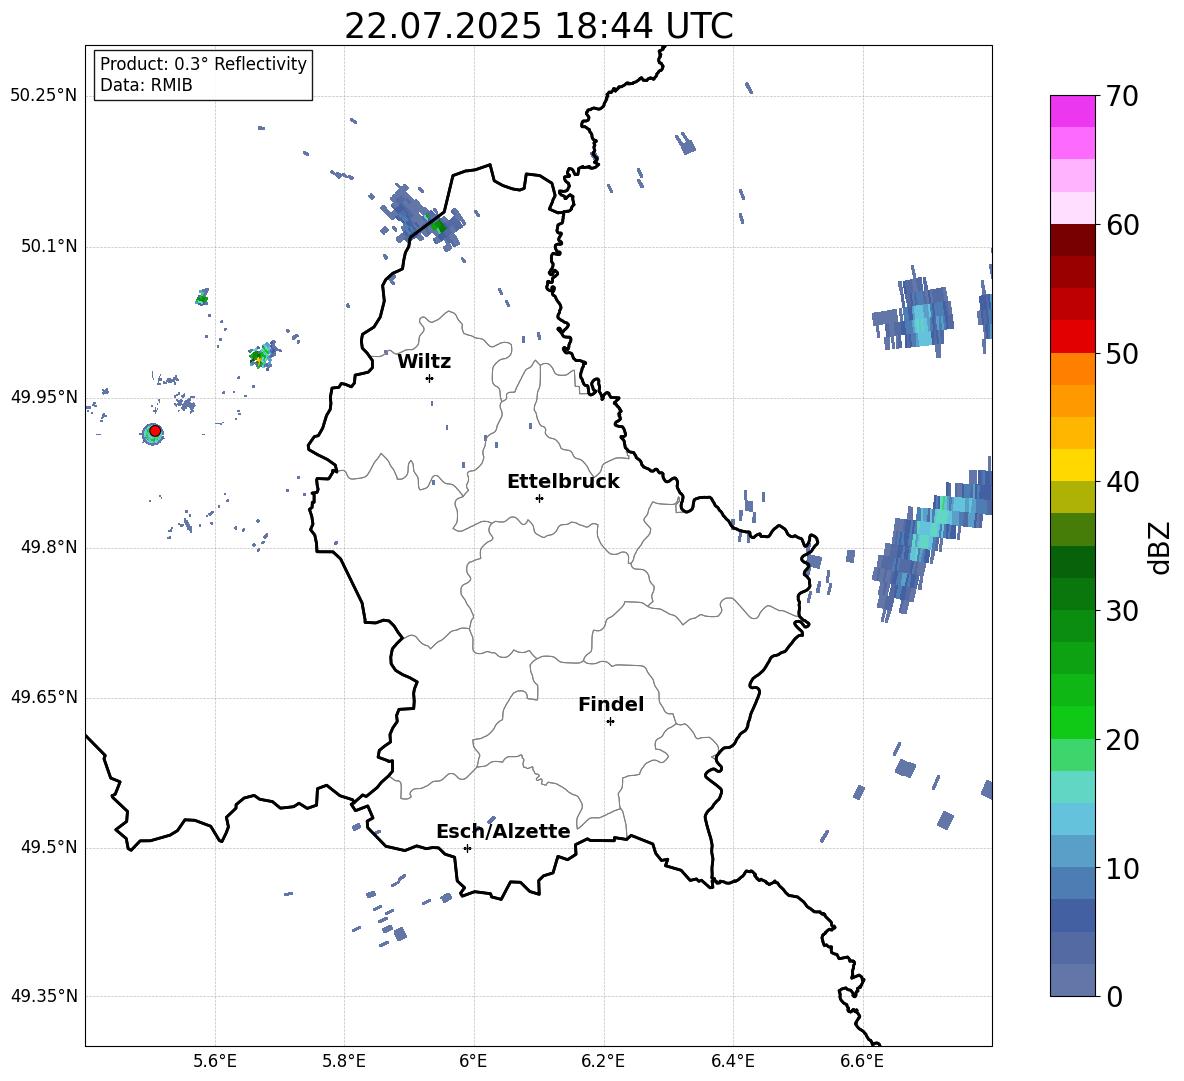
Task: Click the Ettelbruck label
Action: [x=563, y=482]
